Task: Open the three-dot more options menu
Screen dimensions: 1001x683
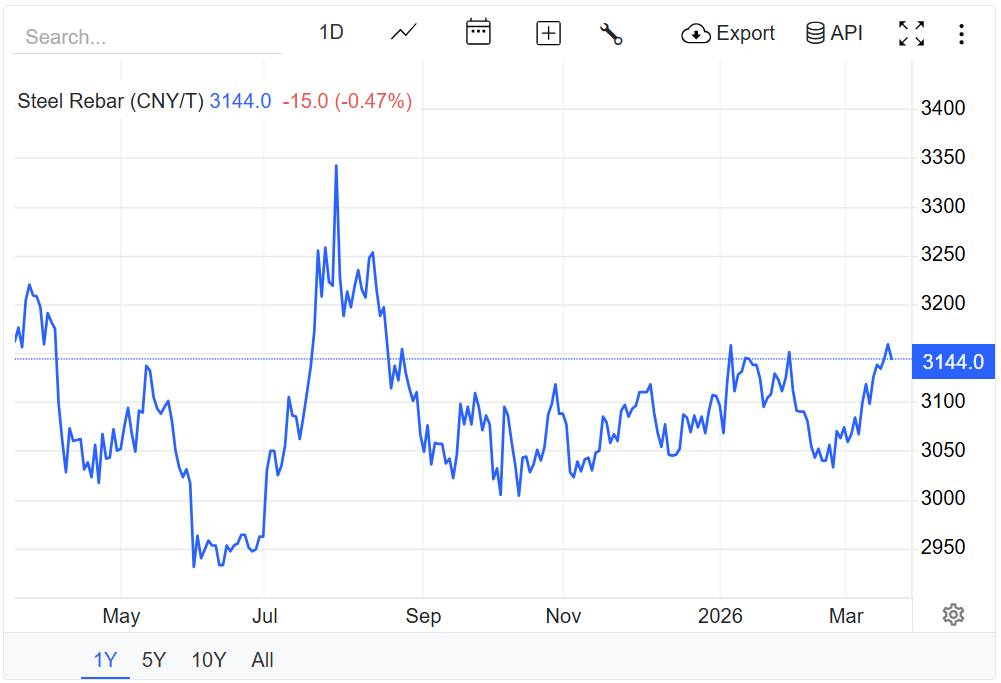Action: pos(961,34)
